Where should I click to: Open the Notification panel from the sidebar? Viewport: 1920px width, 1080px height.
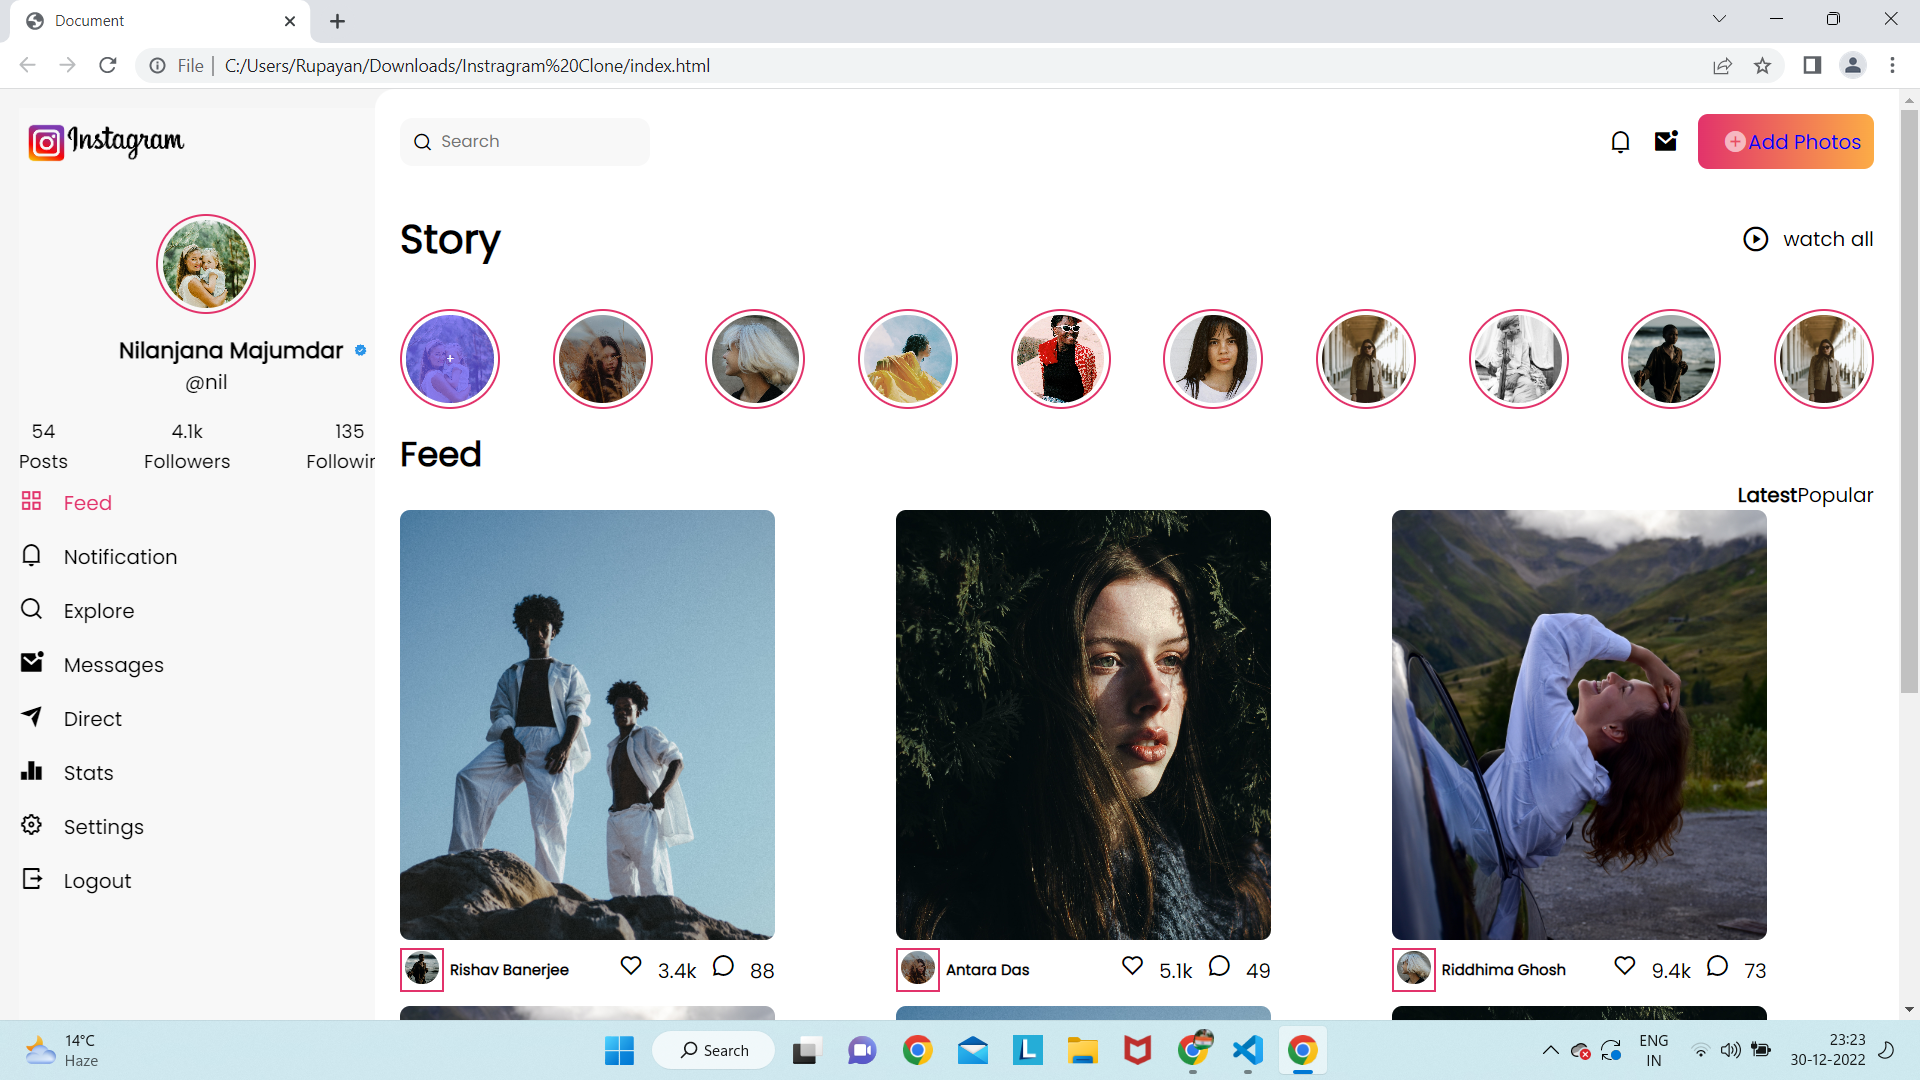coord(118,556)
